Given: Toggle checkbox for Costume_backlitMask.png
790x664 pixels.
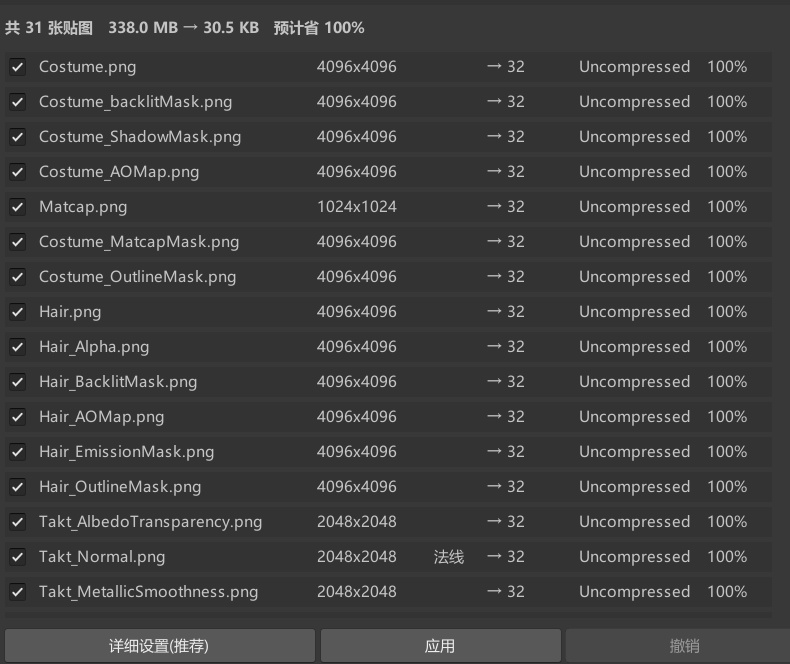Looking at the screenshot, I should pyautogui.click(x=18, y=102).
